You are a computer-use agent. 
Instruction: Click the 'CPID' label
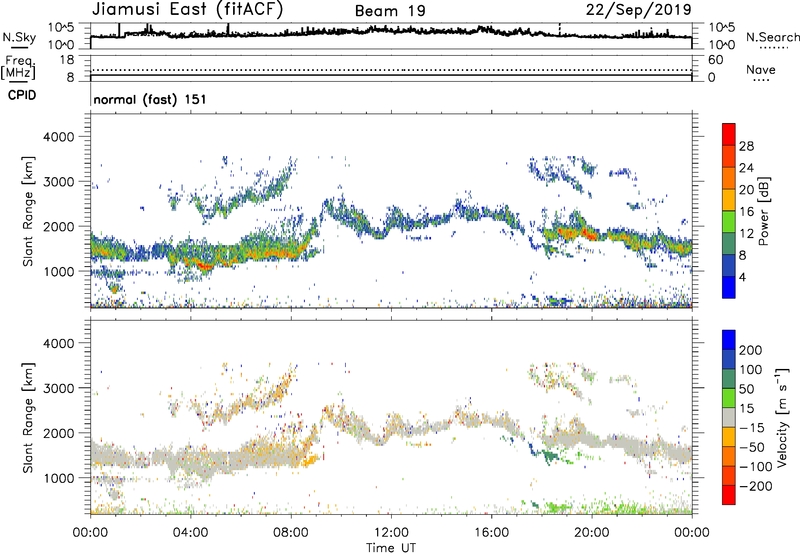coord(22,95)
